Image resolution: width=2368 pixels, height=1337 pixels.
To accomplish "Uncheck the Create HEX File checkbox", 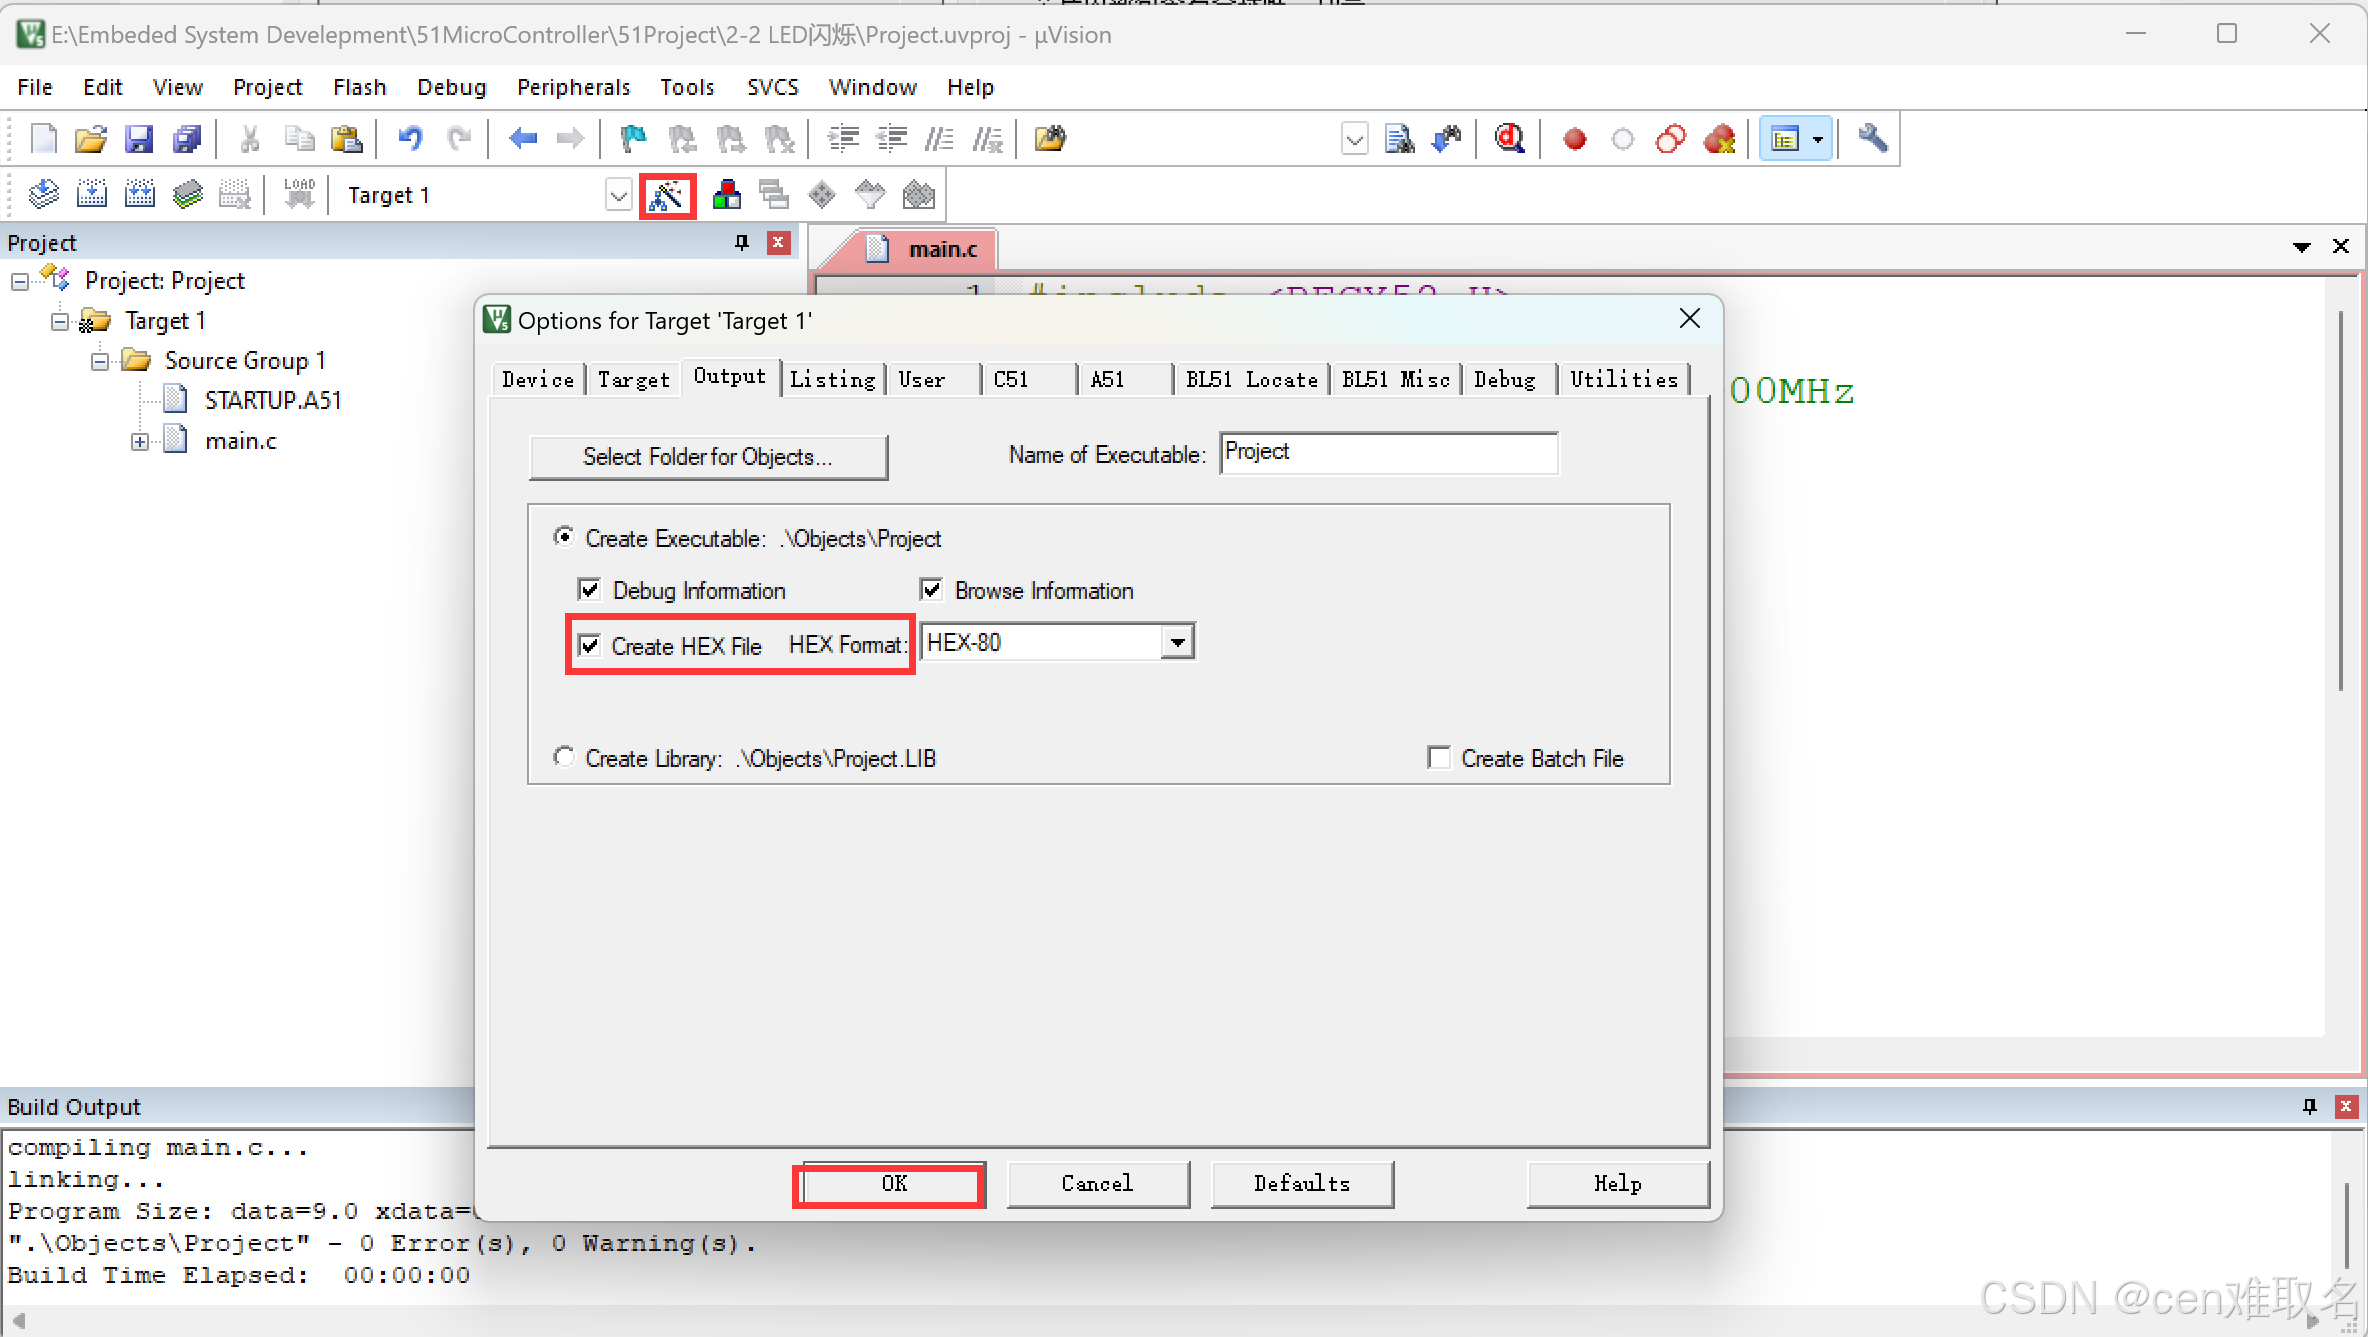I will pos(590,646).
